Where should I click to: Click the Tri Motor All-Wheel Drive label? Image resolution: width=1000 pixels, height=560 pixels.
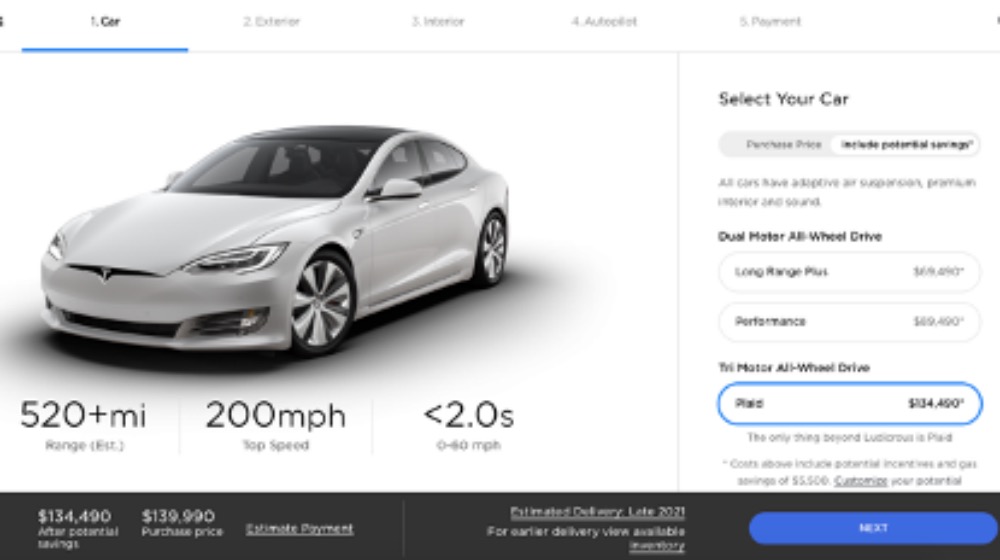[x=794, y=368]
